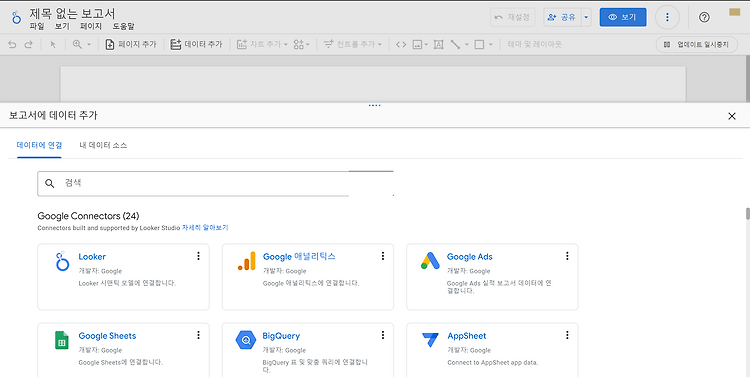750x380 pixels.
Task: Click the zoom magnifier icon
Action: click(x=77, y=44)
